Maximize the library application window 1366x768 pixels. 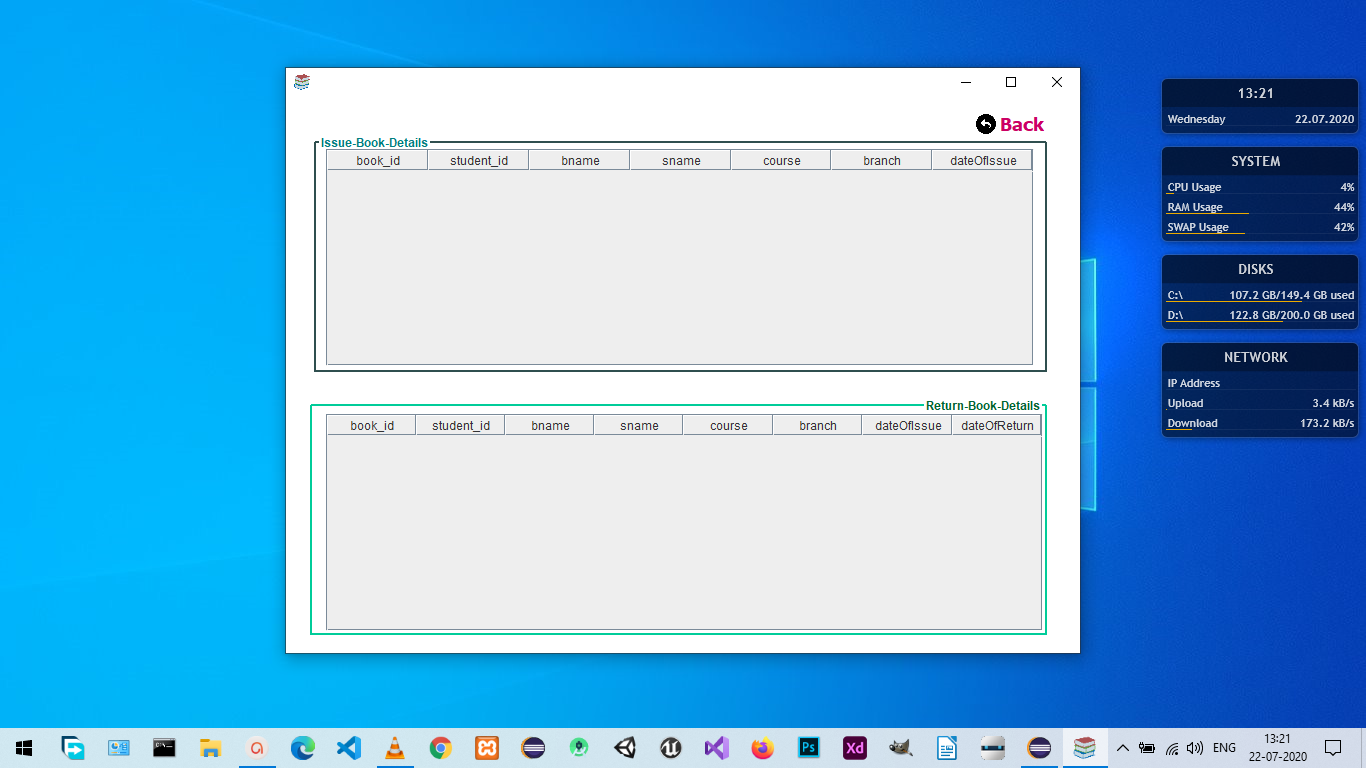1011,82
